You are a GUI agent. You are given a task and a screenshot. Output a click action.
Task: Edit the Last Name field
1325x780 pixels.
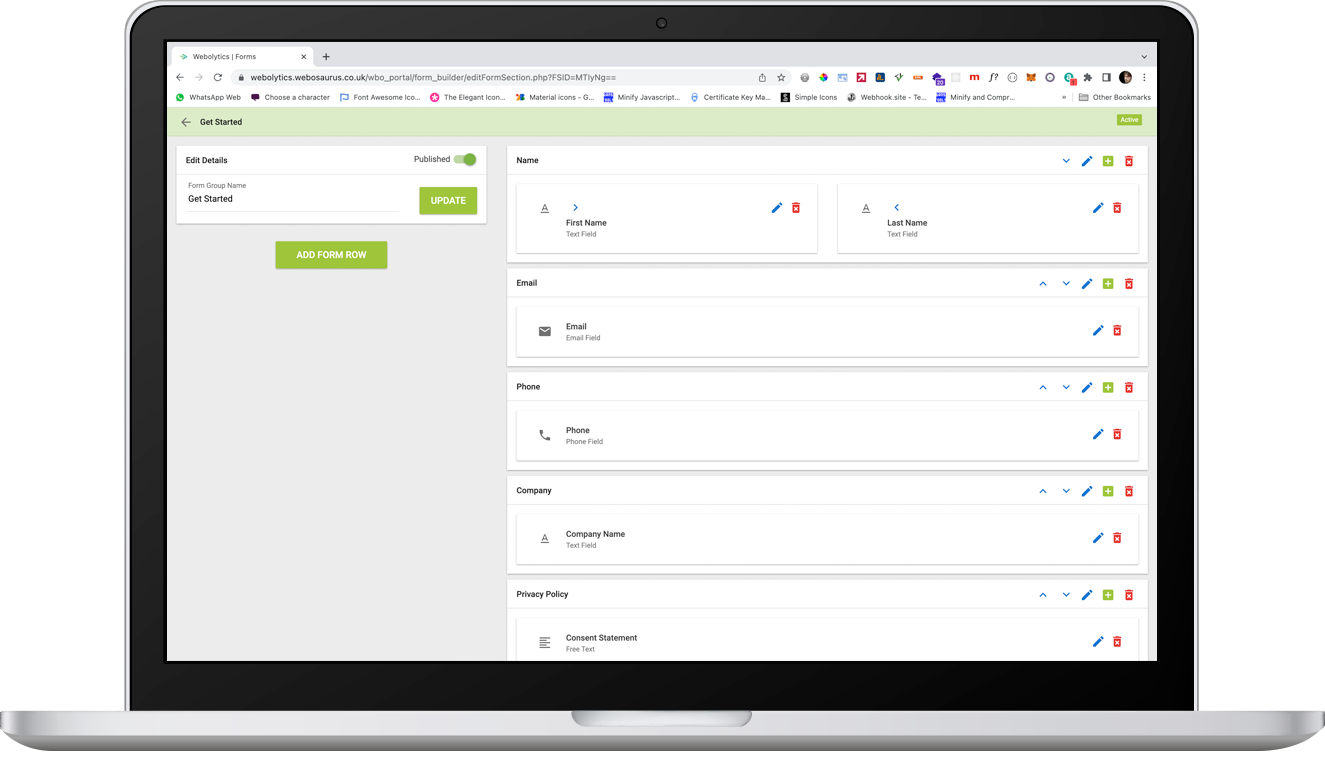pyautogui.click(x=1098, y=208)
